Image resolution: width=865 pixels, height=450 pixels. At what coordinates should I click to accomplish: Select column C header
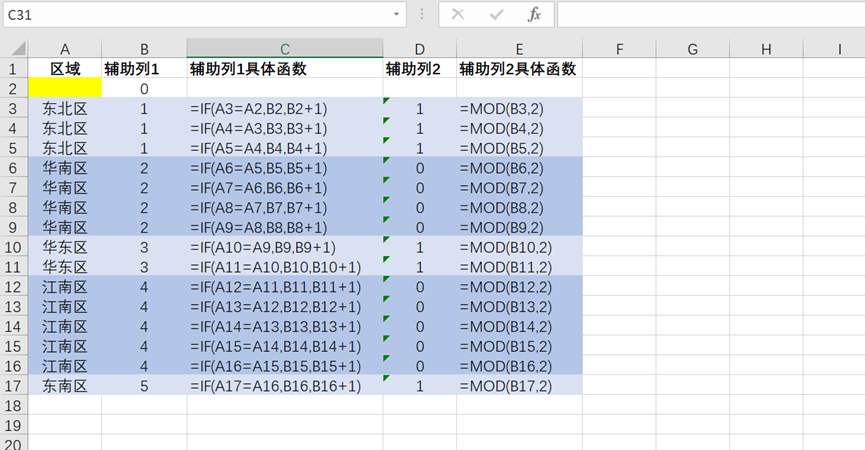[285, 49]
